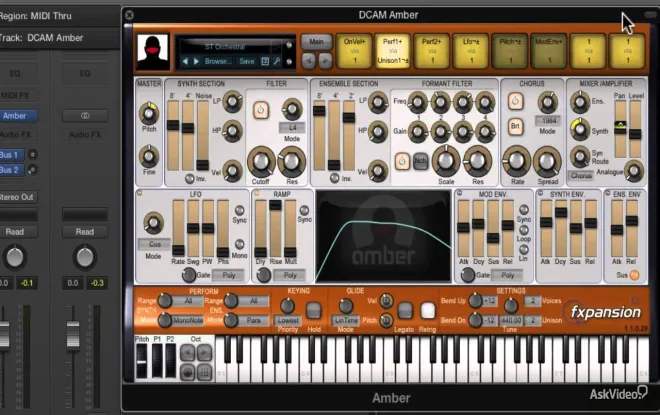Image resolution: width=660 pixels, height=415 pixels.
Task: Toggle the Formant Filter power button
Action: 402,162
